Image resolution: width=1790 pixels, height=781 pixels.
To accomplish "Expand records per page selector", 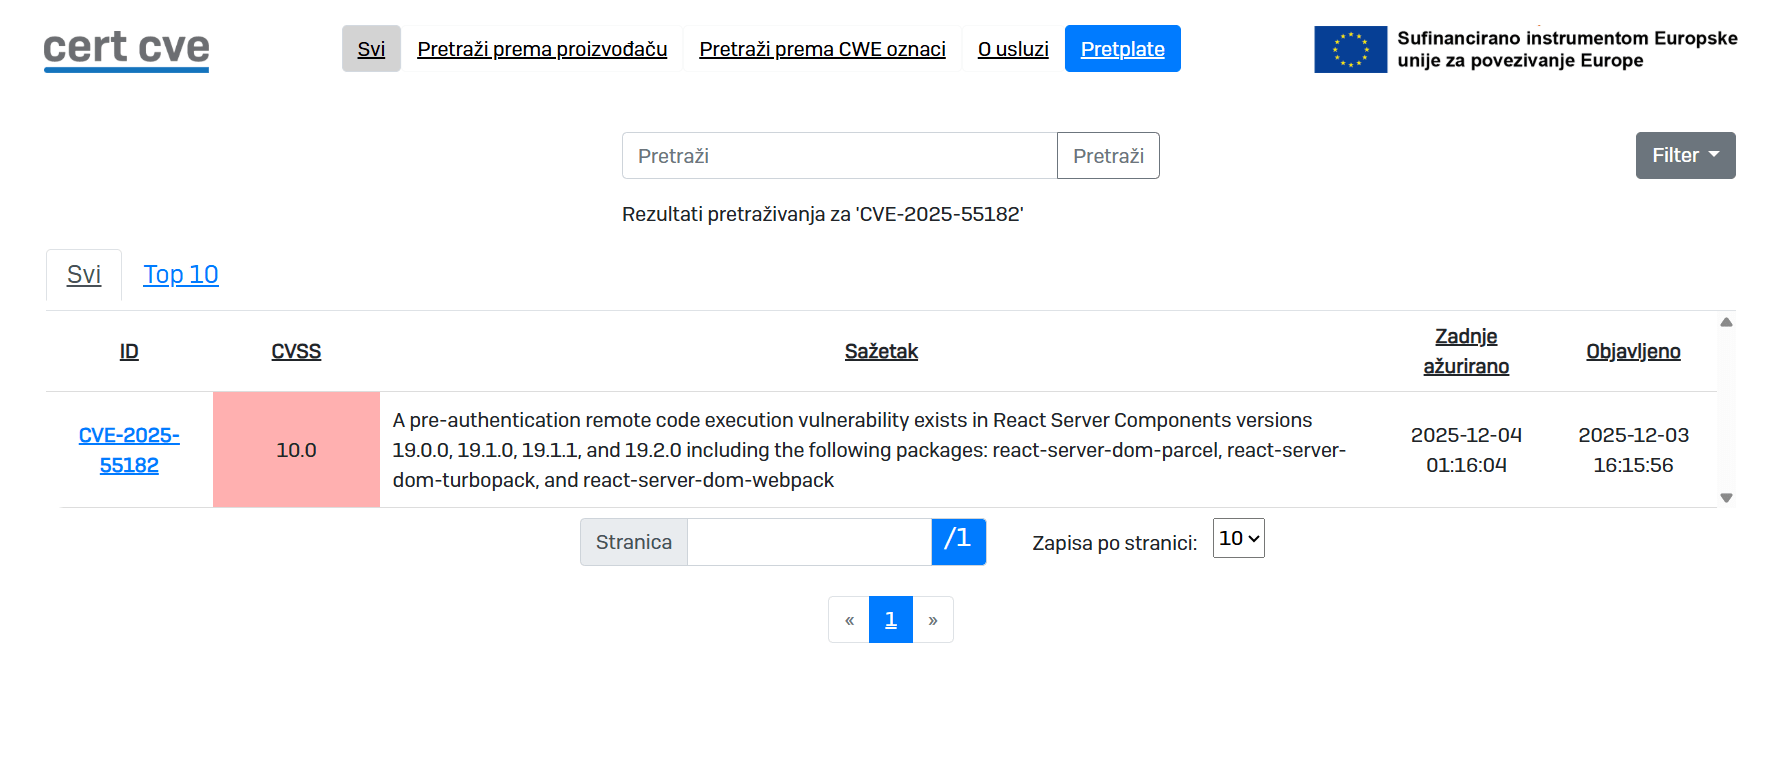I will coord(1238,539).
